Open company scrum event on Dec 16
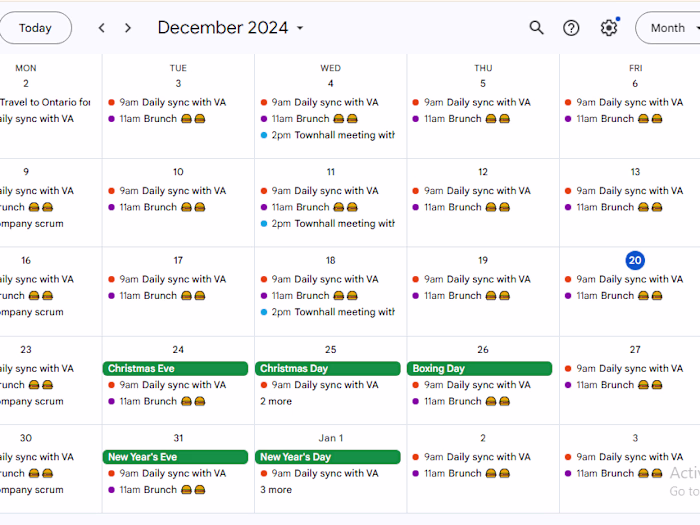The width and height of the screenshot is (700, 525). coord(32,312)
